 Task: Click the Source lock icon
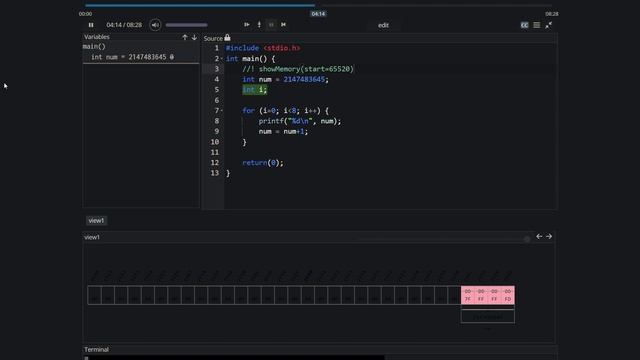pyautogui.click(x=227, y=38)
